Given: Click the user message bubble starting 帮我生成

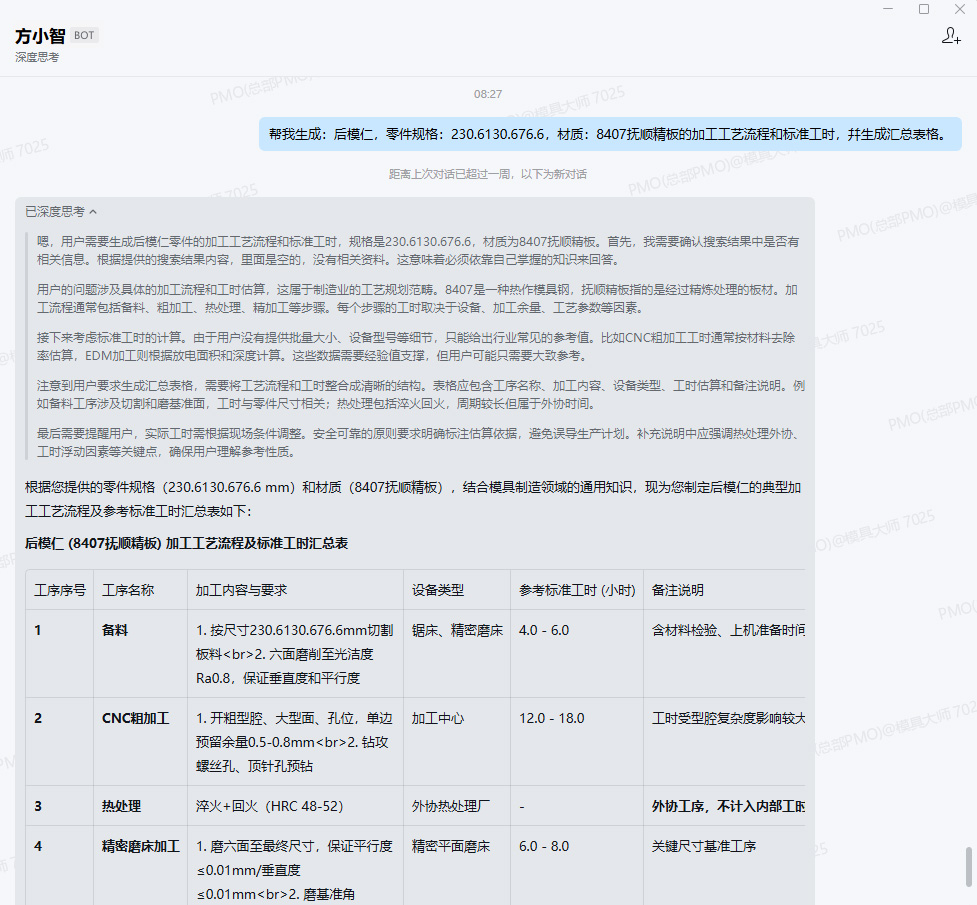Looking at the screenshot, I should [609, 134].
